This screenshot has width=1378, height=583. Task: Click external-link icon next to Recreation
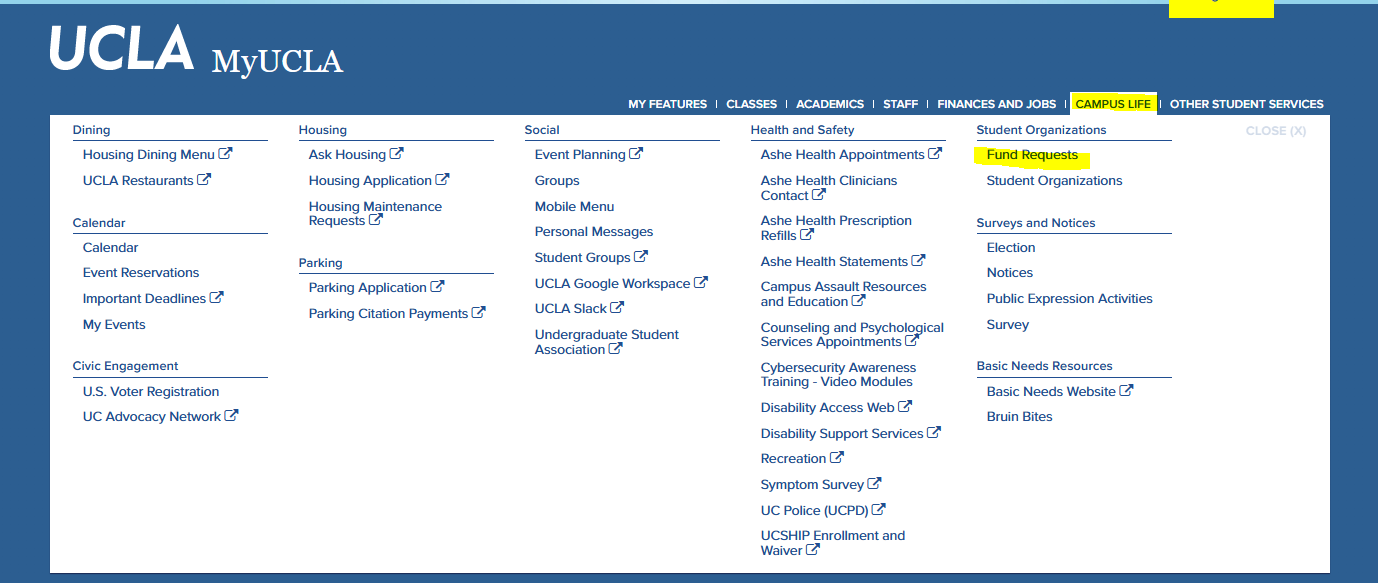tap(837, 458)
